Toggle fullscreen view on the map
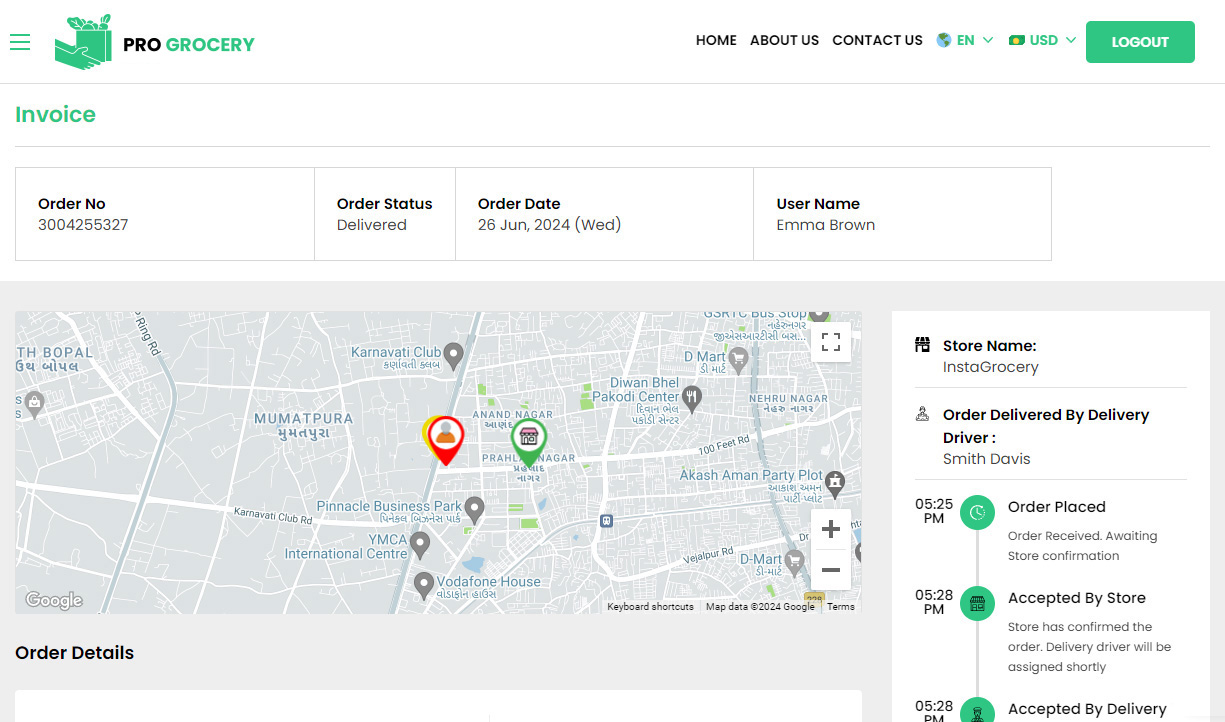 830,343
